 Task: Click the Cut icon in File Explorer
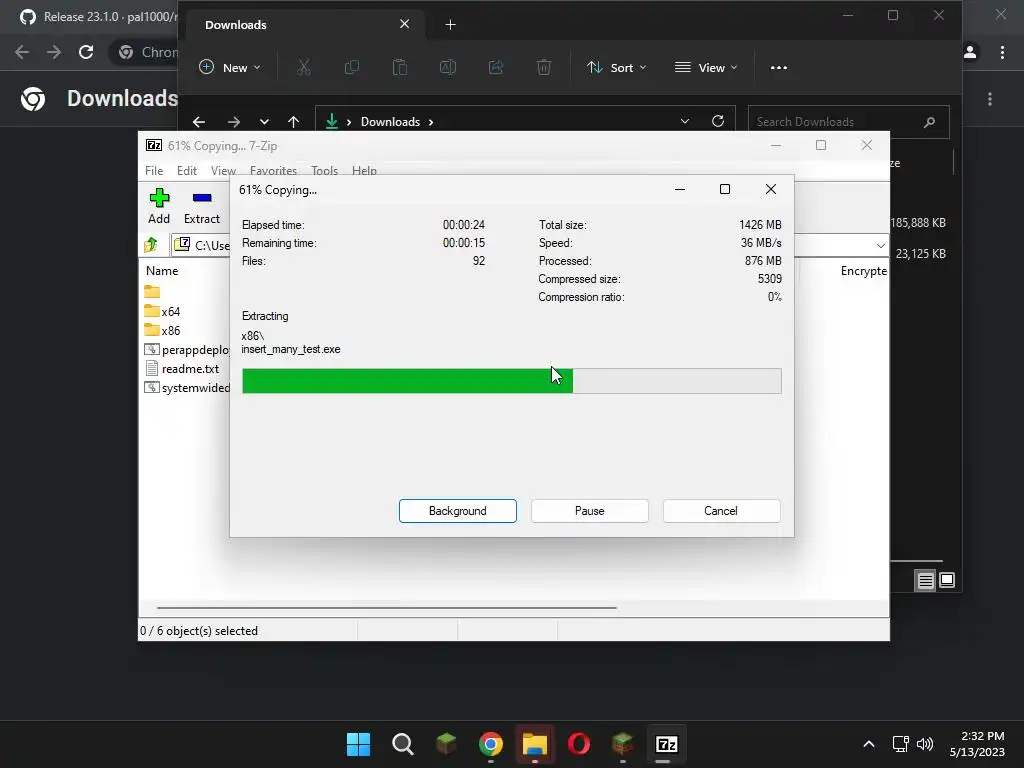304,67
